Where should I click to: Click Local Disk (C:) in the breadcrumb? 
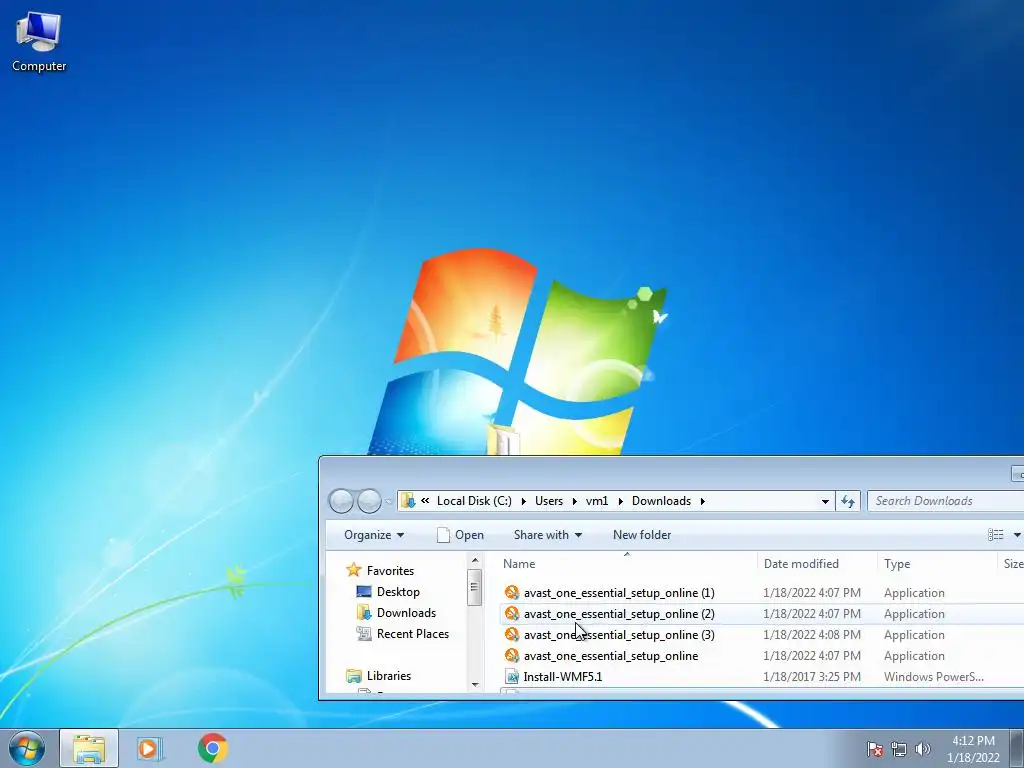(474, 501)
